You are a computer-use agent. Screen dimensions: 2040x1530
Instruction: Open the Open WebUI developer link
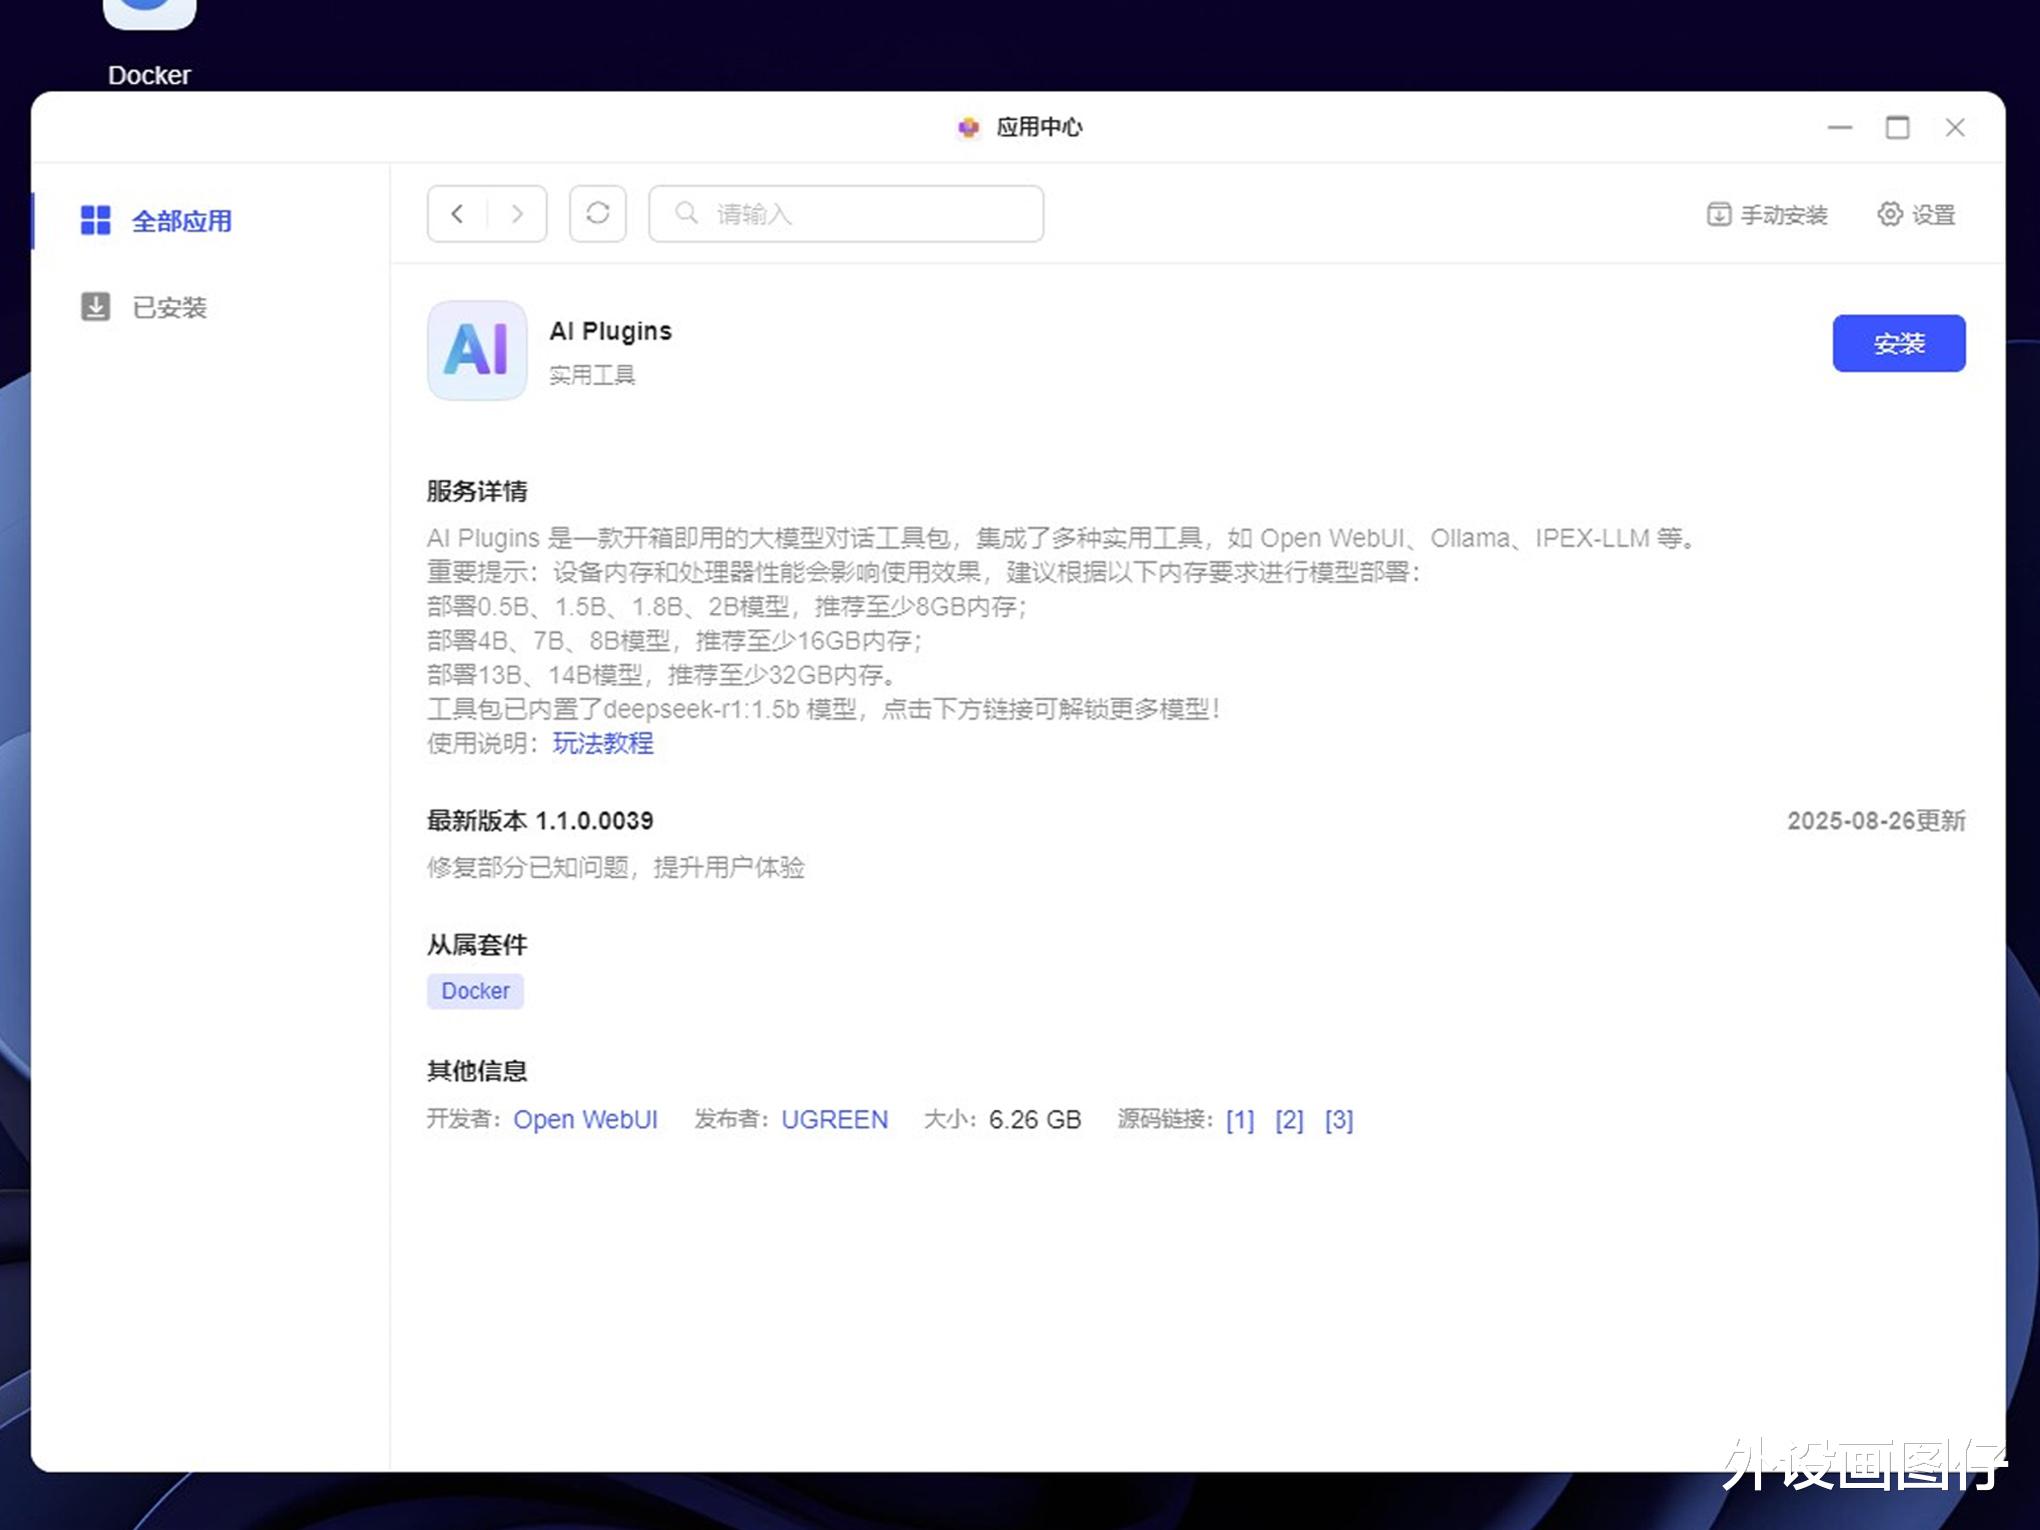pos(585,1120)
